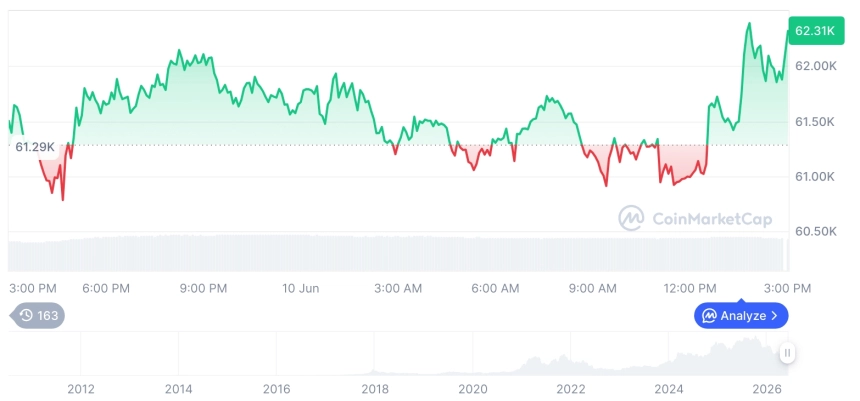Viewport: 860px width, 401px height.
Task: Click the 10 Jun date label on the time axis
Action: (x=301, y=288)
